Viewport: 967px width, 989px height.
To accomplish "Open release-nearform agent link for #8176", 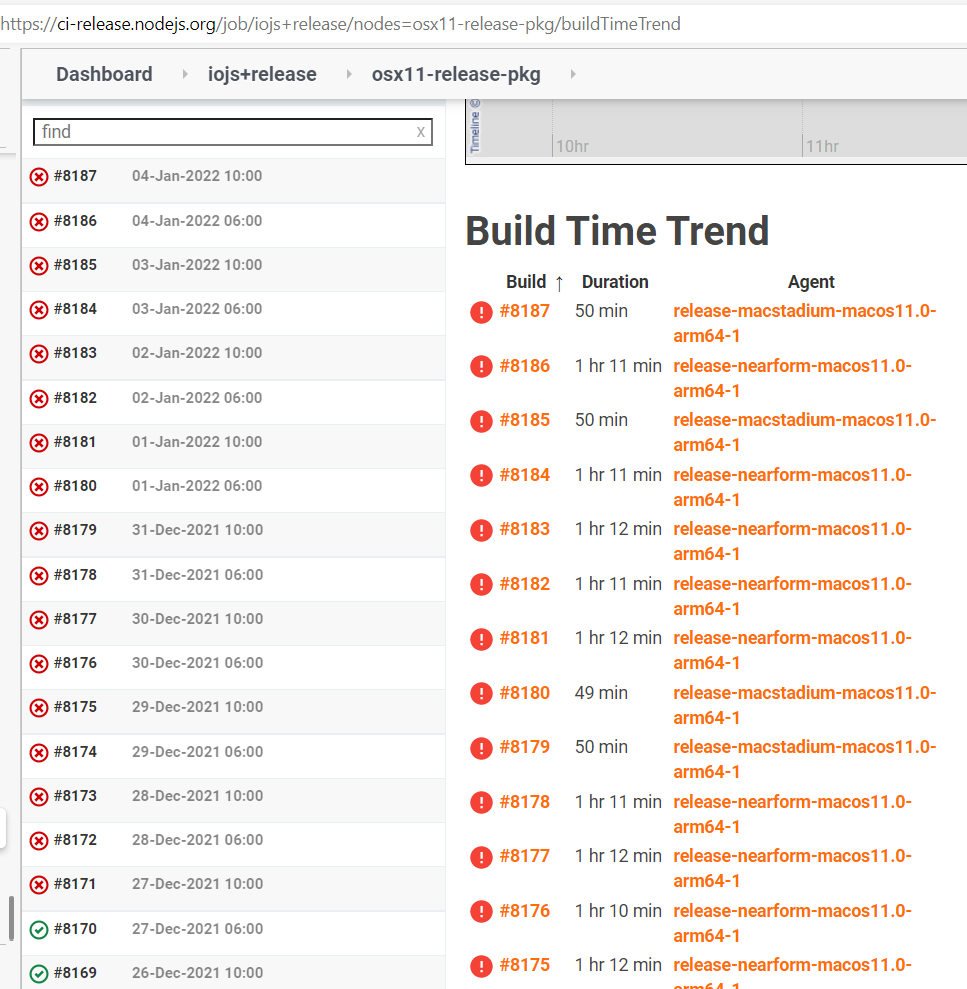I will point(792,923).
